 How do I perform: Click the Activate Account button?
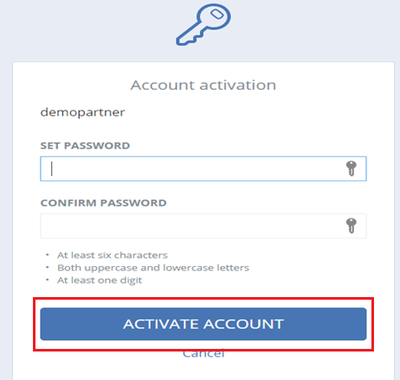[x=203, y=324]
